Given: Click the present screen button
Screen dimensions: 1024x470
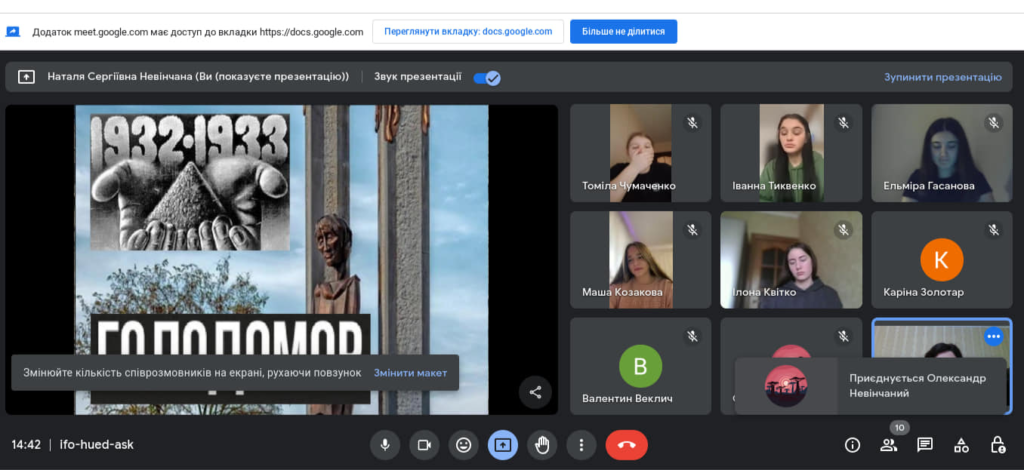Looking at the screenshot, I should [503, 445].
